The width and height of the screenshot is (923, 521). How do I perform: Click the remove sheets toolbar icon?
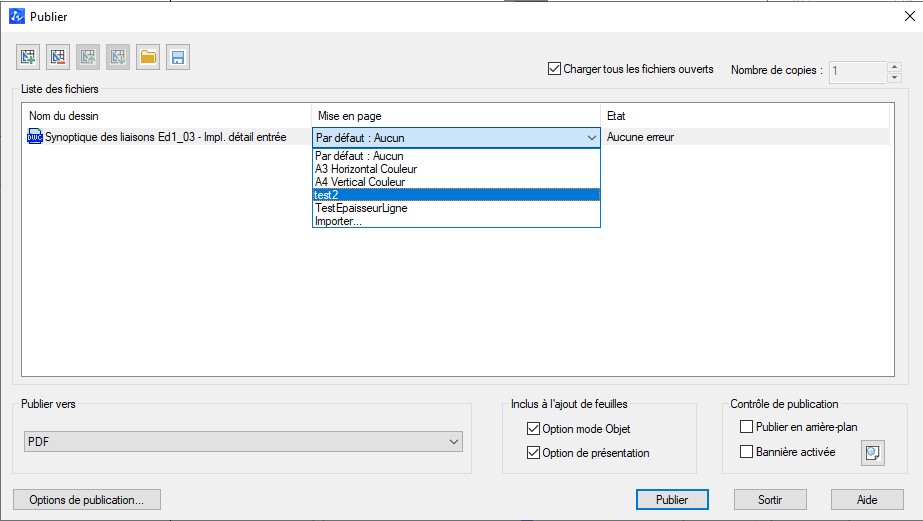(x=58, y=57)
